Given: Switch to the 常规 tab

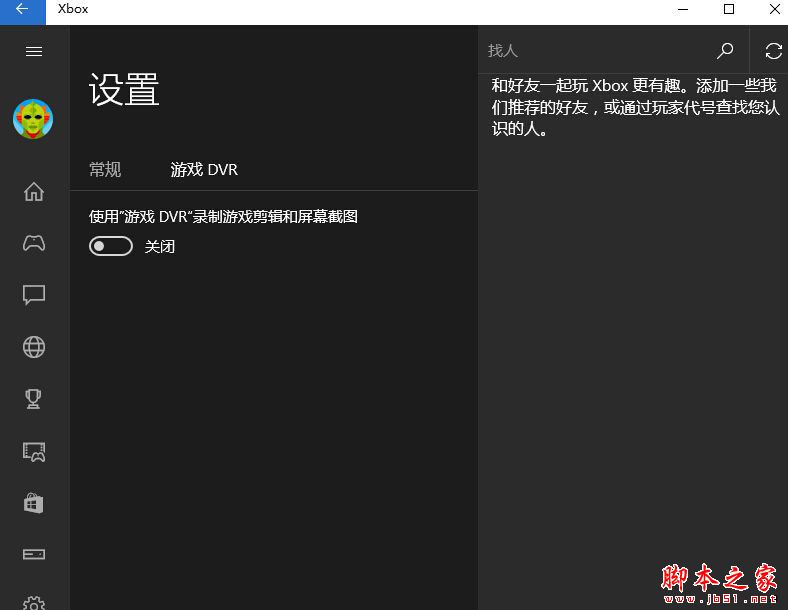Looking at the screenshot, I should click(105, 170).
